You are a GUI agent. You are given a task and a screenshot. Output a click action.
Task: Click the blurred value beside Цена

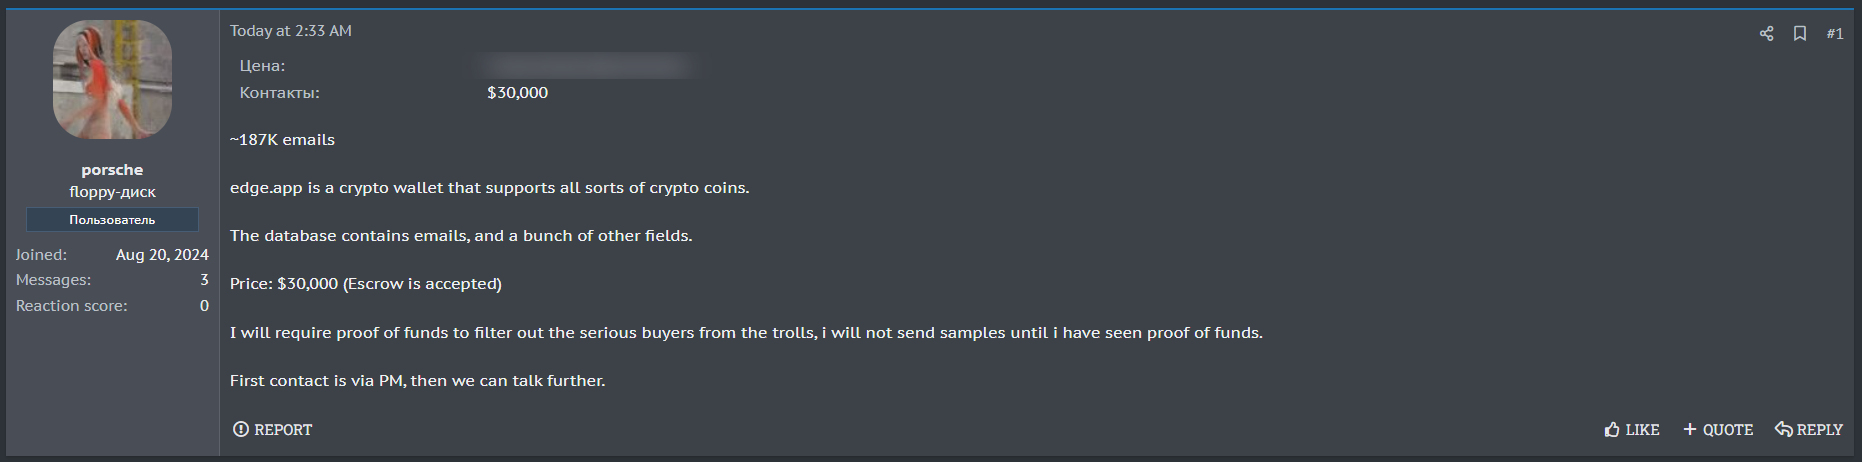tap(586, 66)
